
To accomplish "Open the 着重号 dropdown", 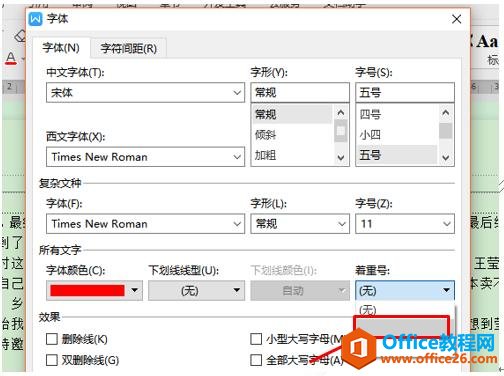I will click(405, 291).
